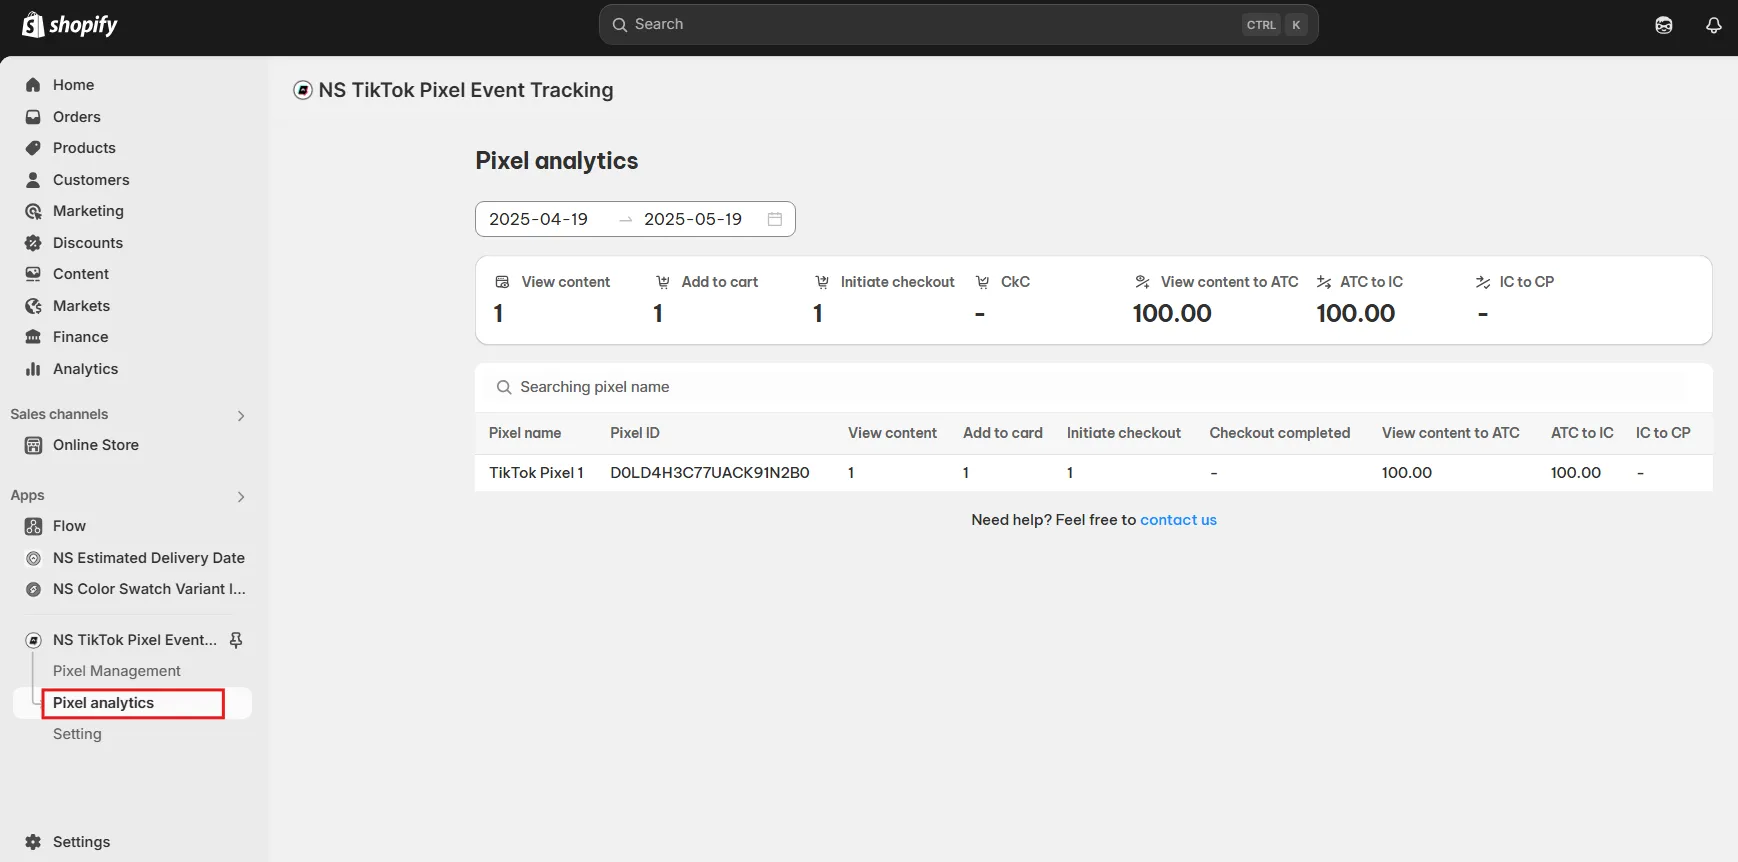Click the Flow app icon
The image size is (1738, 862).
click(33, 526)
